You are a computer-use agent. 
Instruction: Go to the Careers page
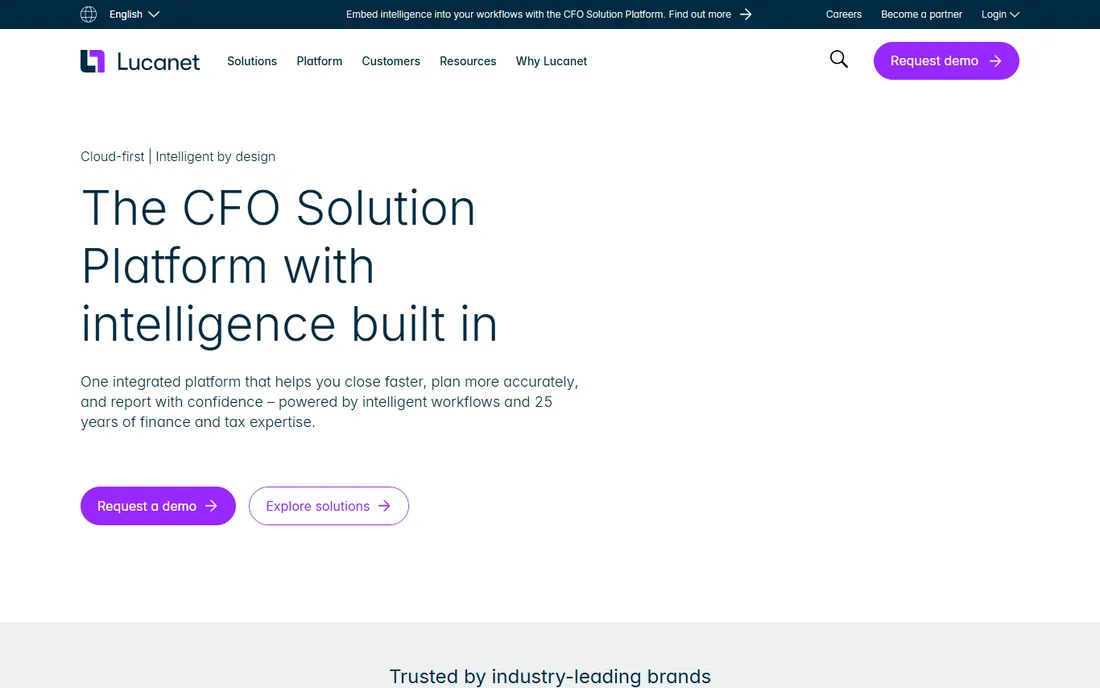pyautogui.click(x=843, y=14)
